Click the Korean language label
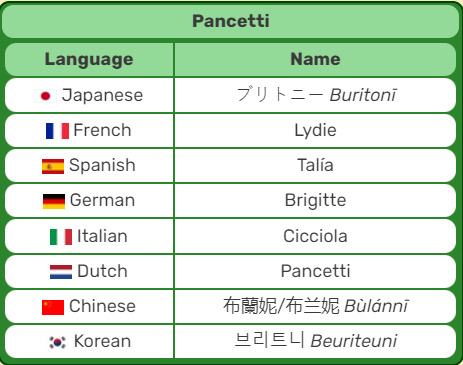This screenshot has height=365, width=463. pos(102,341)
